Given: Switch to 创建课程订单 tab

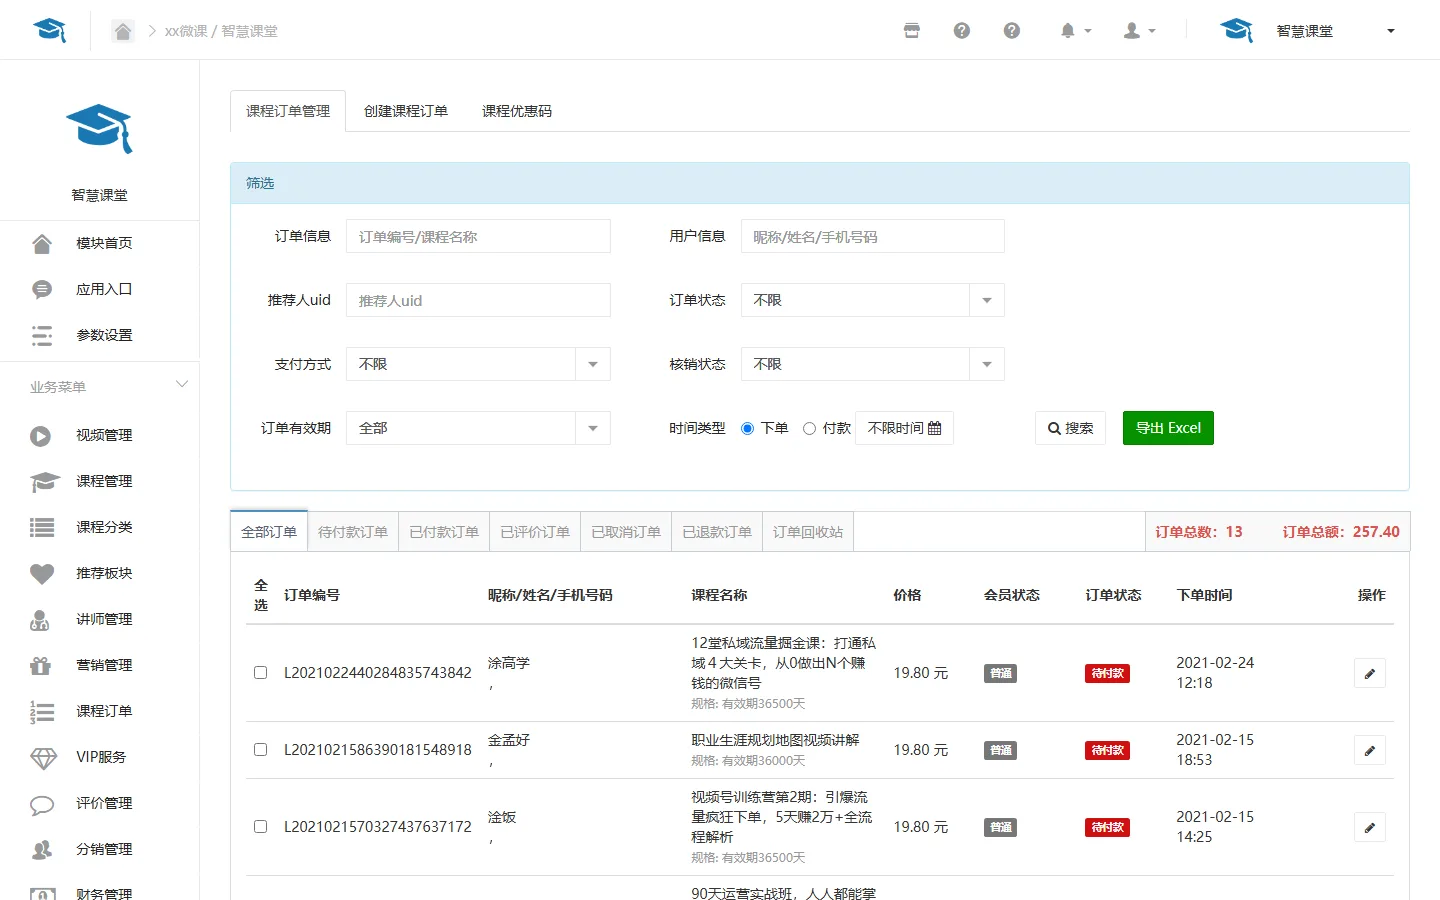Looking at the screenshot, I should pyautogui.click(x=406, y=111).
